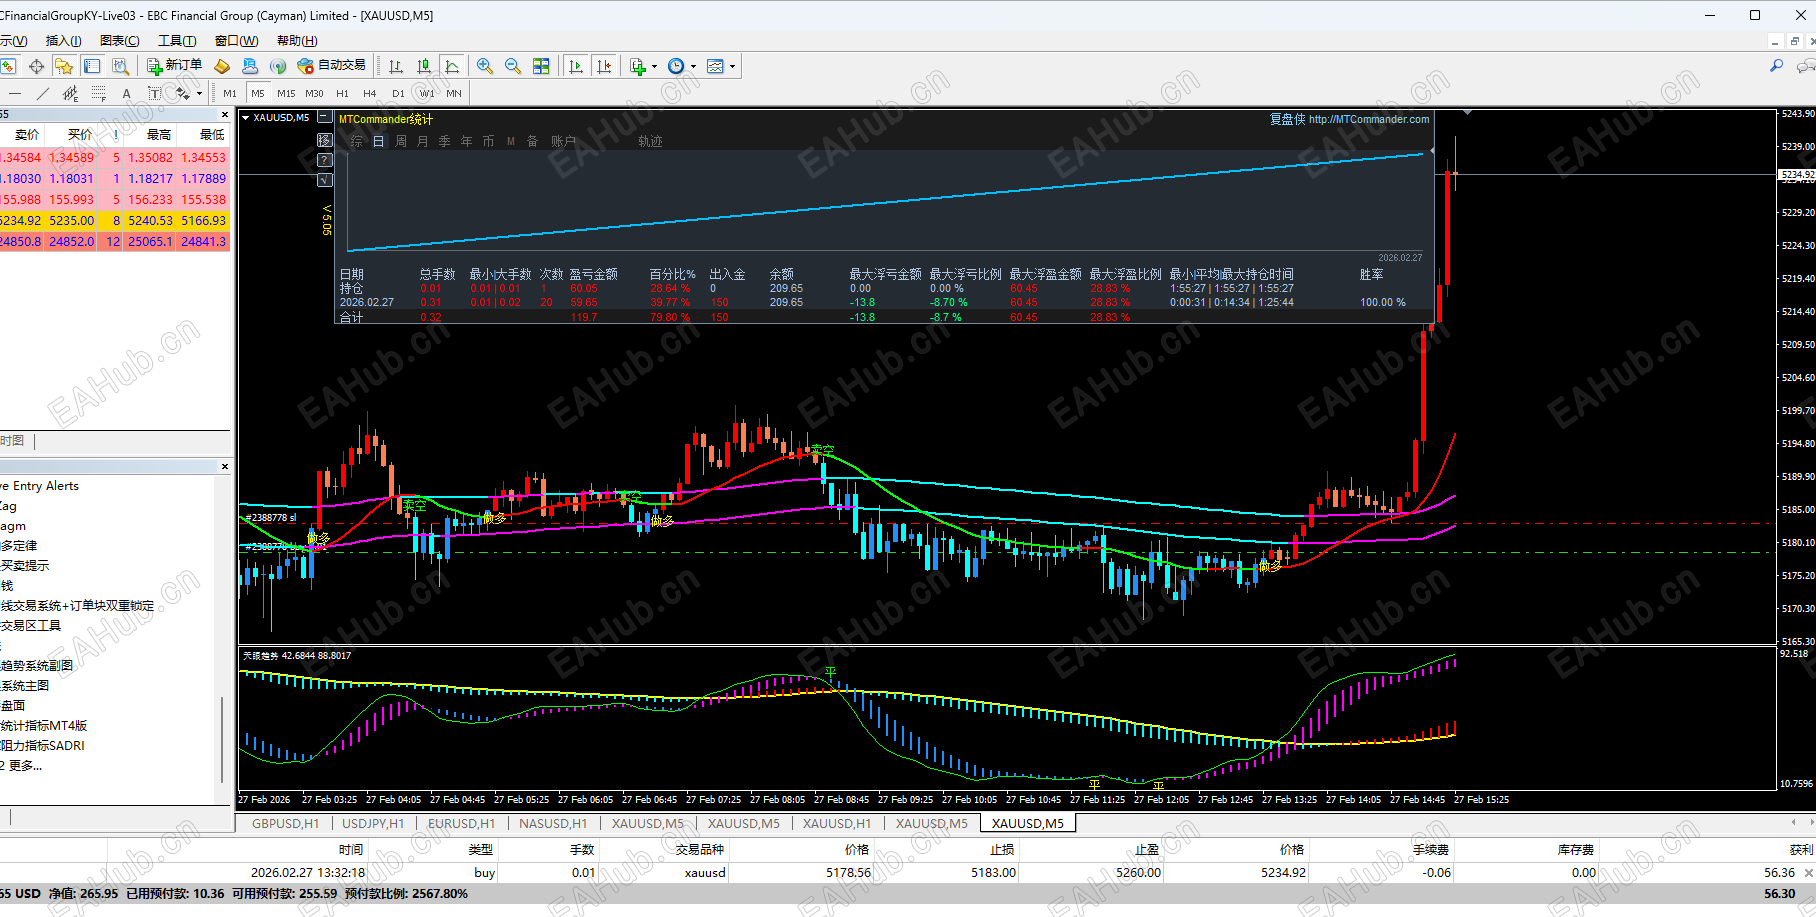Open the 插入 Insert menu
This screenshot has height=917, width=1816.
pos(63,41)
